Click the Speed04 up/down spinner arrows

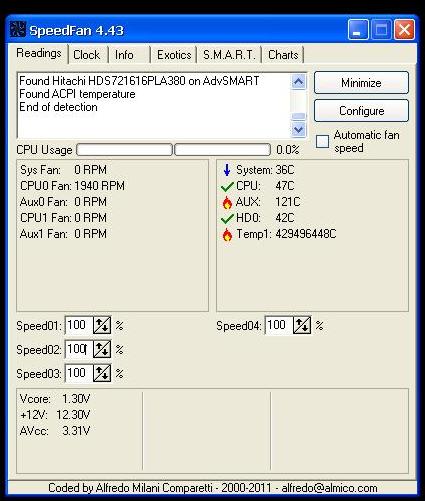(x=302, y=325)
